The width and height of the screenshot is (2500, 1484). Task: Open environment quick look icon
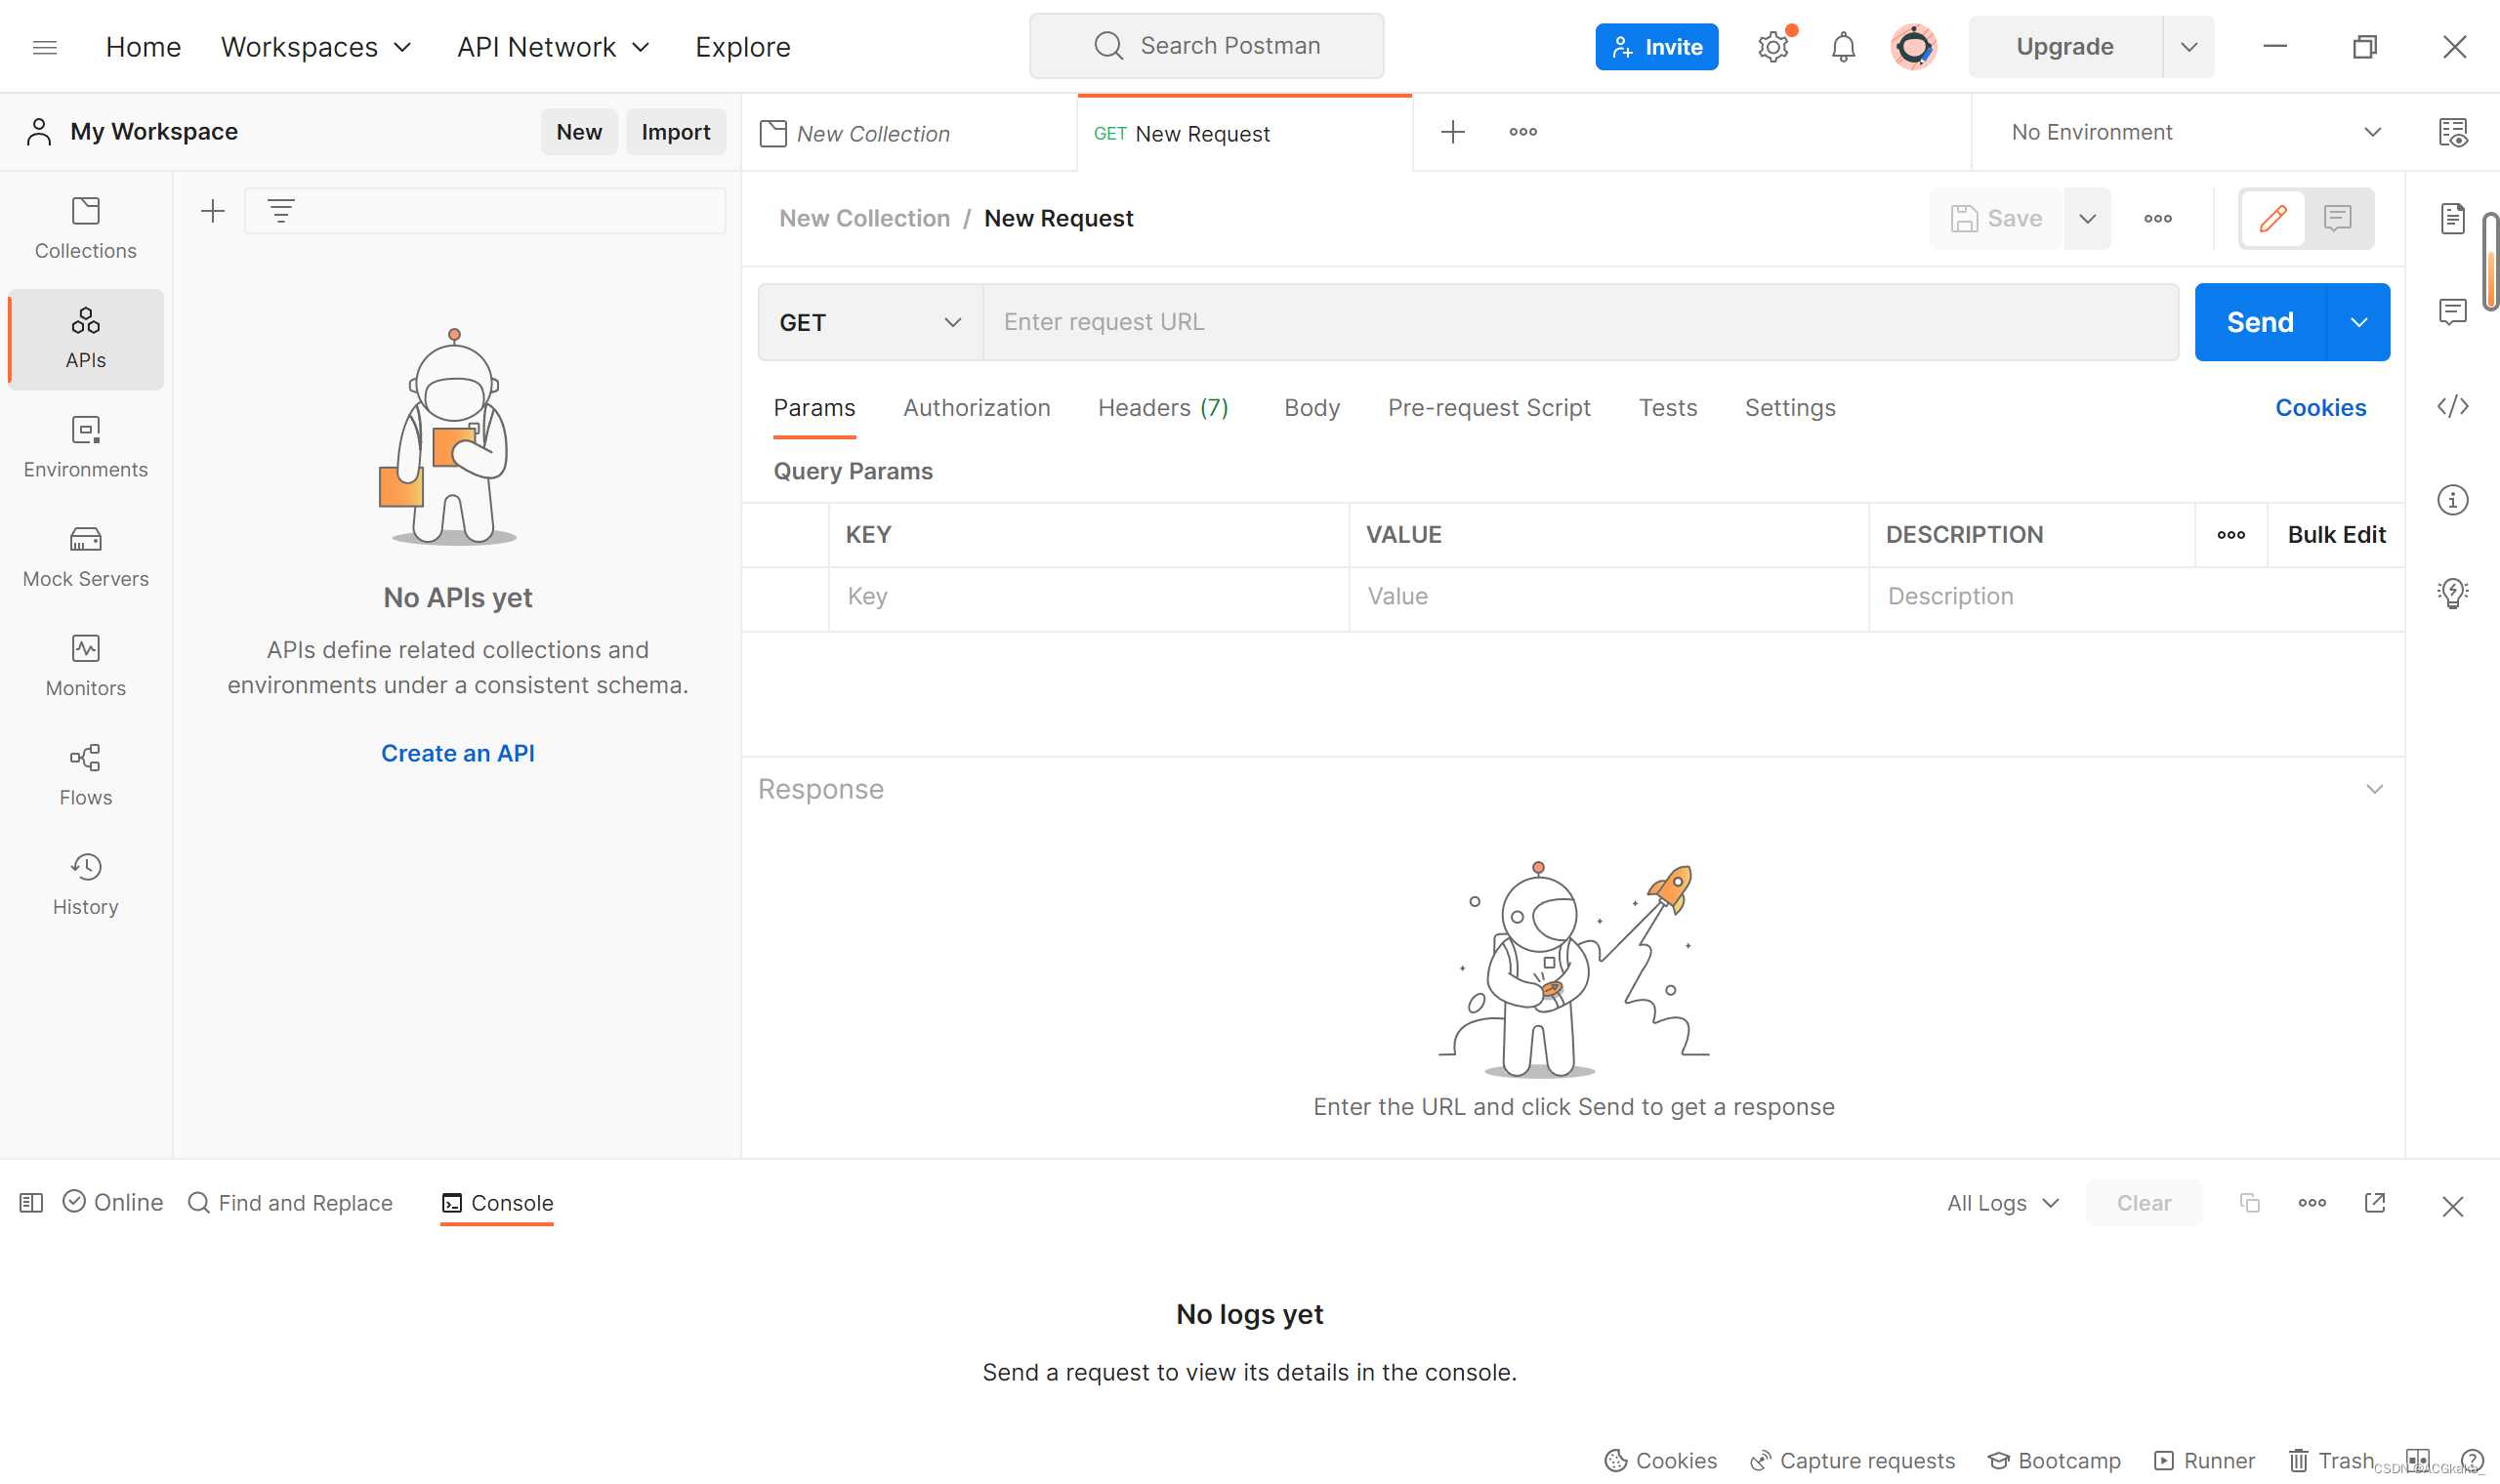(x=2452, y=132)
